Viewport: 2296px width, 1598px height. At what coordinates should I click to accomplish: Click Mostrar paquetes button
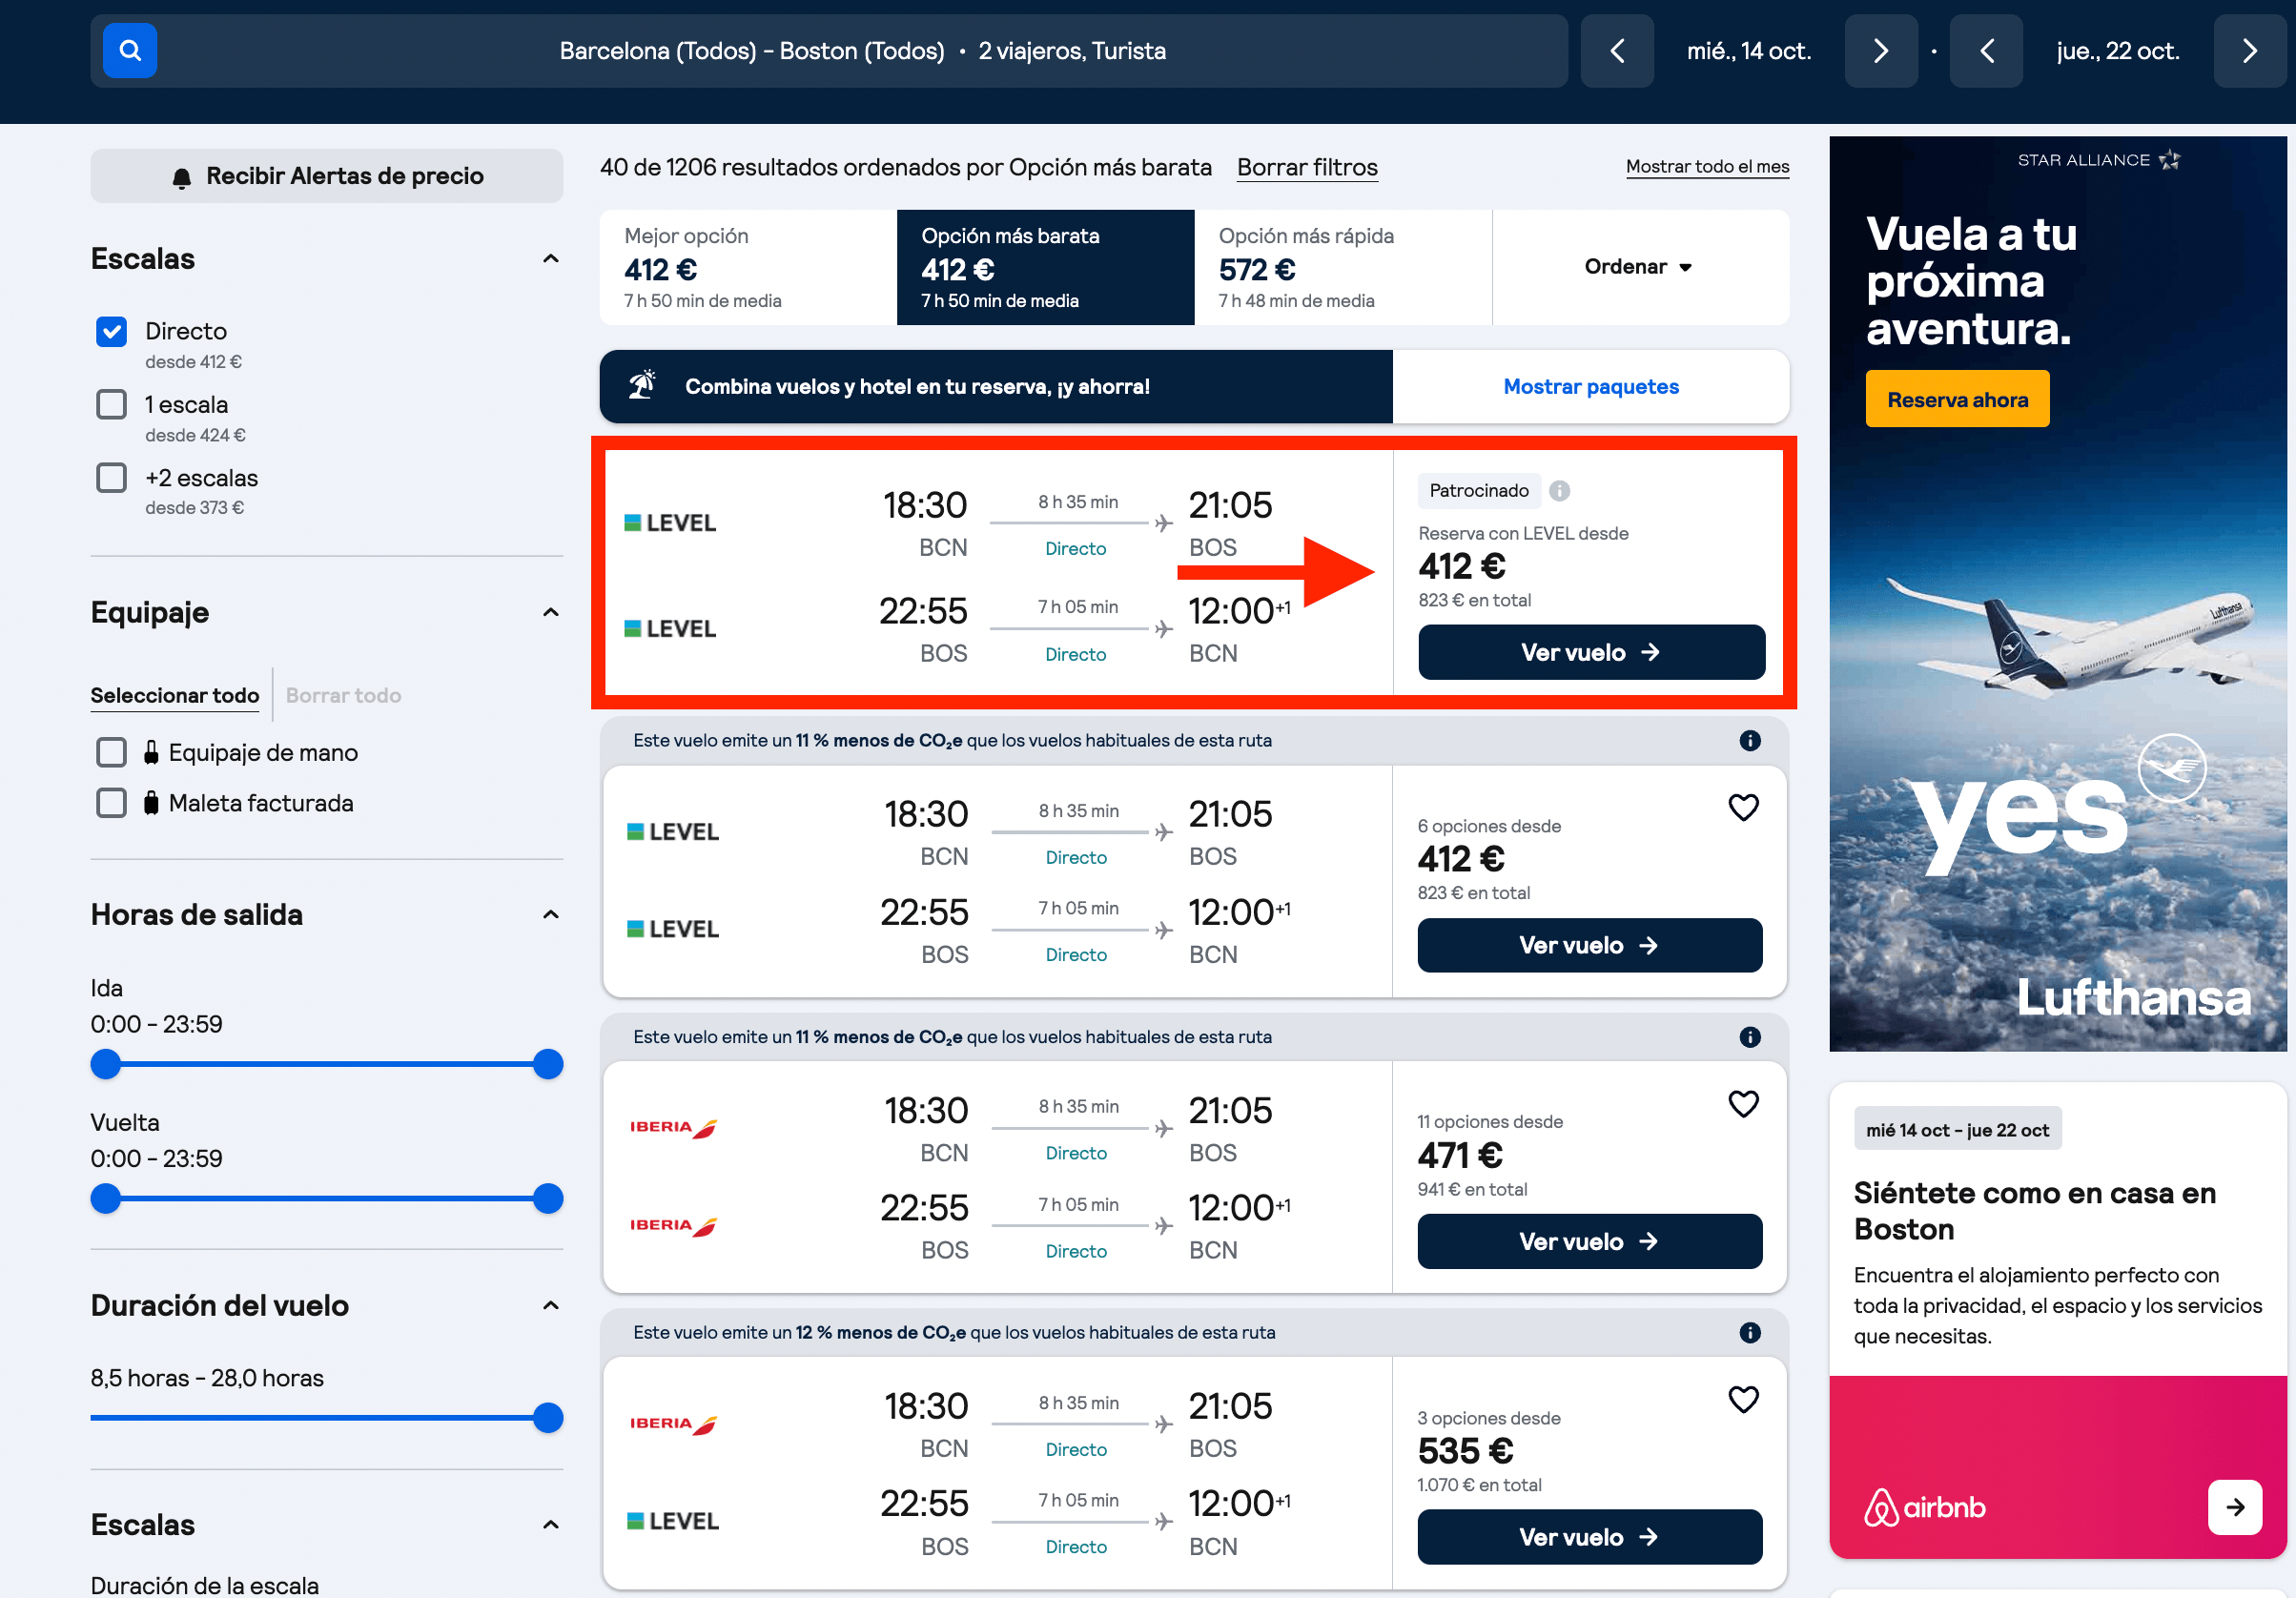[x=1591, y=386]
